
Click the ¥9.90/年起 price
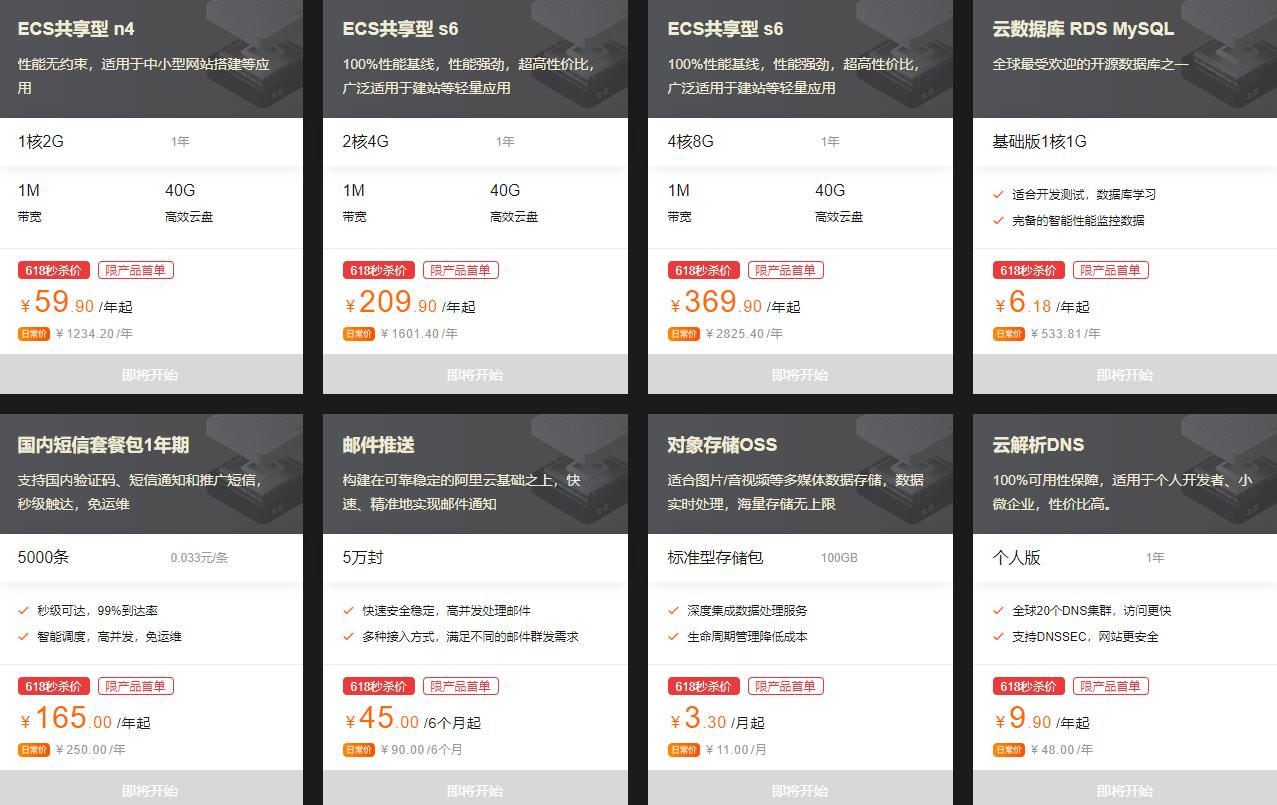(1042, 718)
